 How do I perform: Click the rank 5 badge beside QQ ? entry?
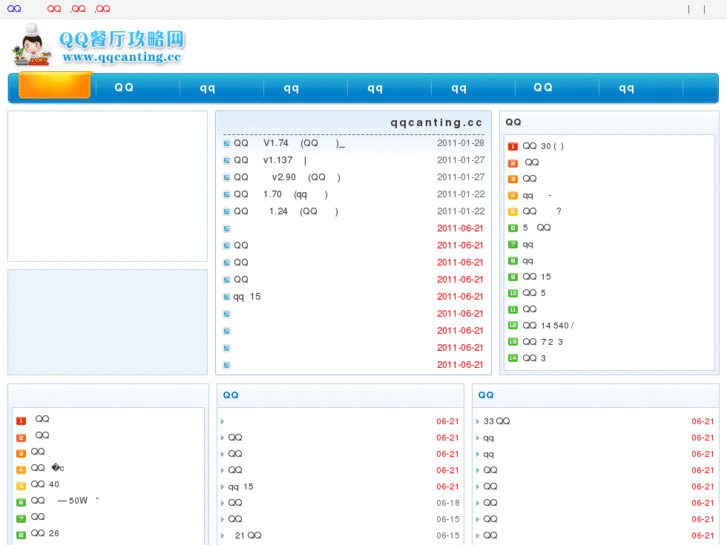pos(513,212)
